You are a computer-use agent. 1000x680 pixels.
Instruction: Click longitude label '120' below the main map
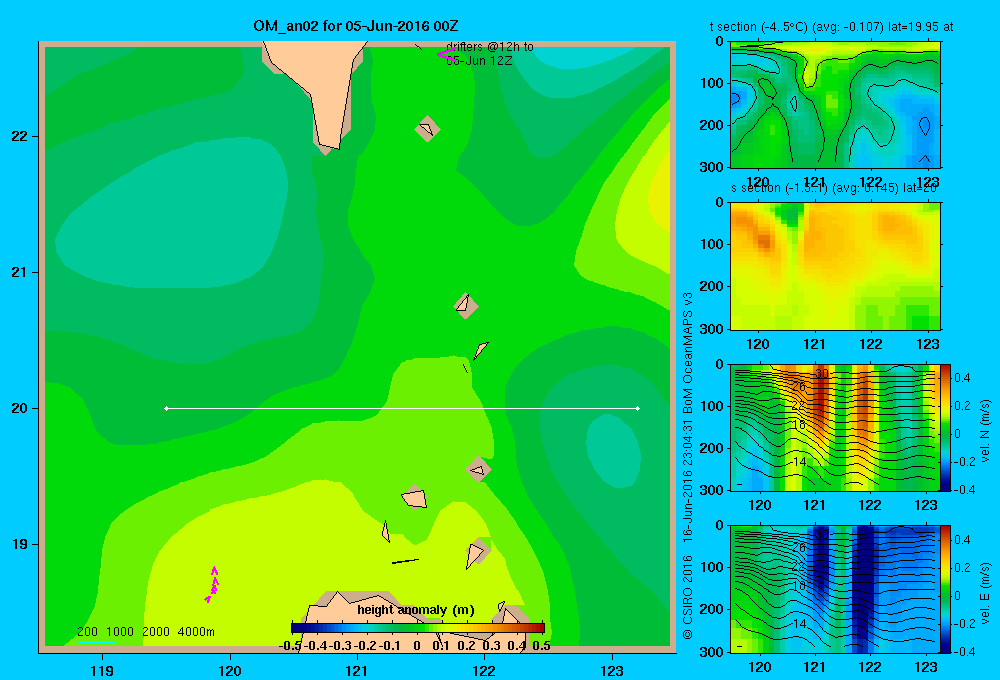click(230, 670)
